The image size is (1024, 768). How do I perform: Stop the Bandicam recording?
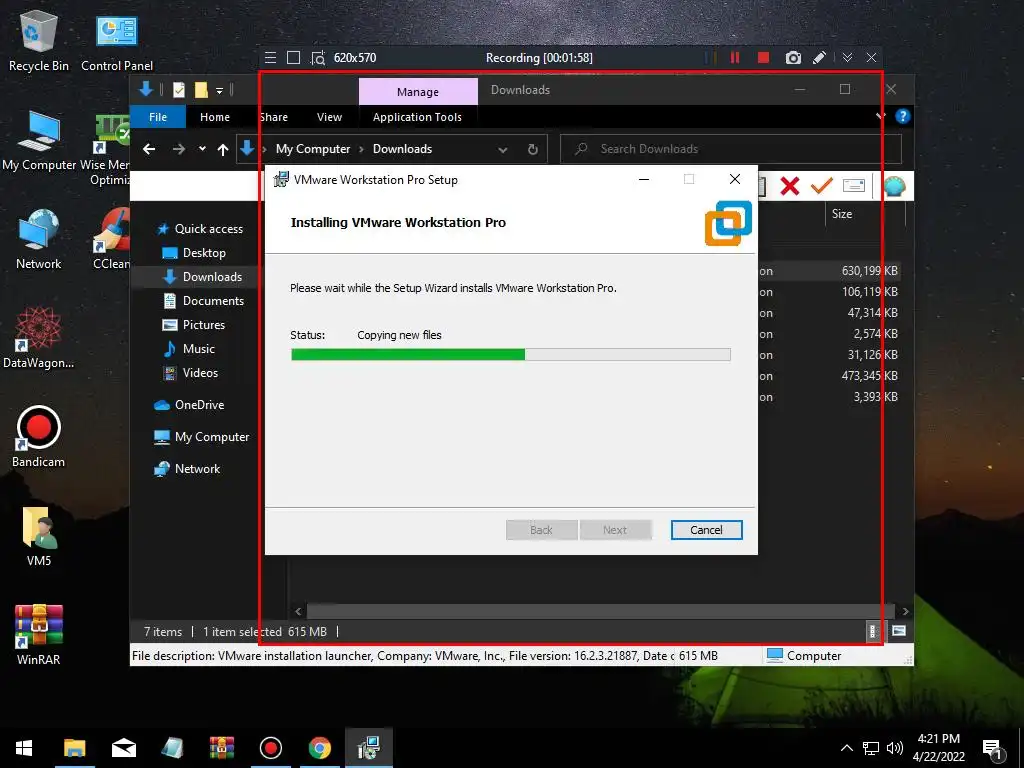763,57
